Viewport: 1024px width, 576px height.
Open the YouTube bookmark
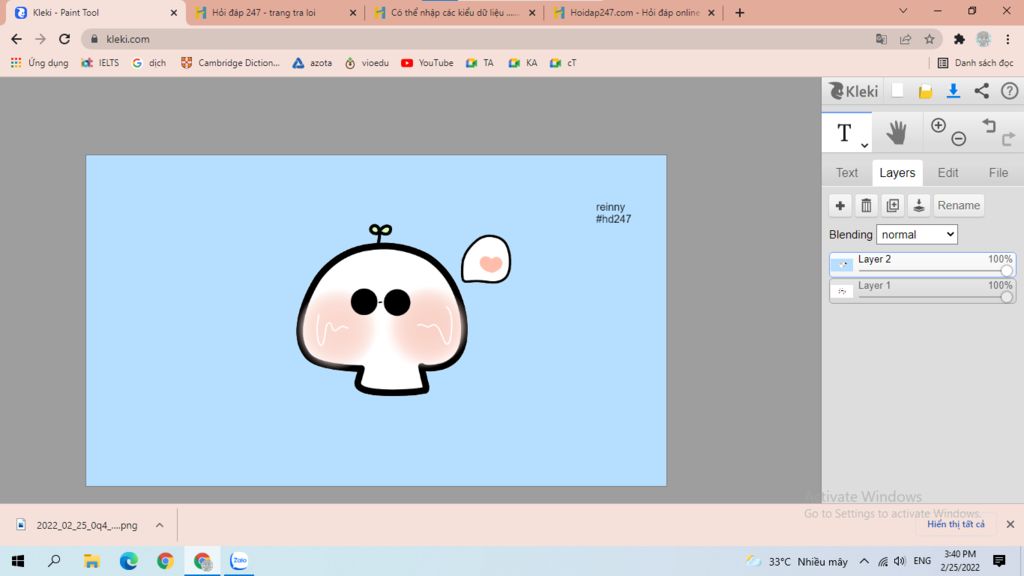tap(427, 63)
